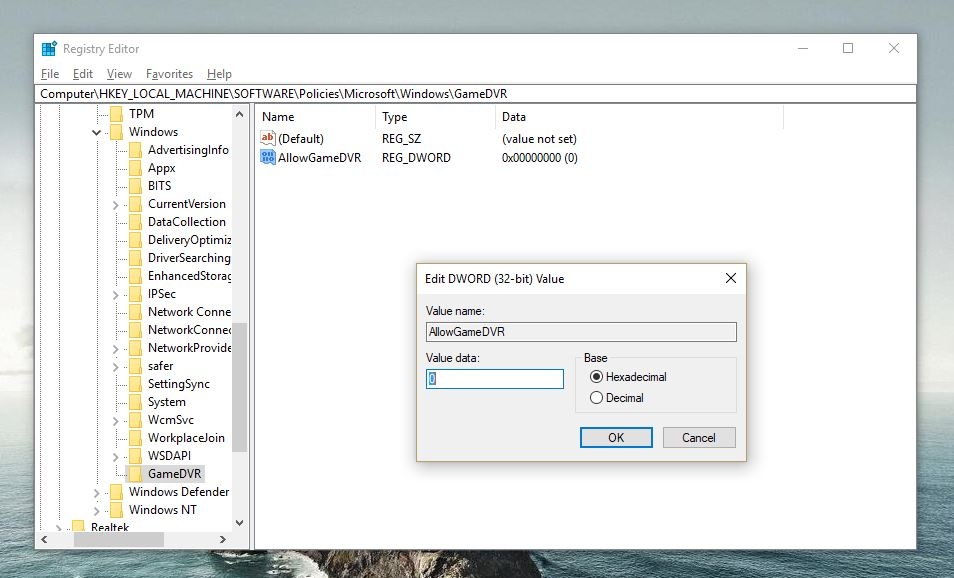954x578 pixels.
Task: Click the right arrow of tree horizontal scrollbar
Action: point(223,539)
